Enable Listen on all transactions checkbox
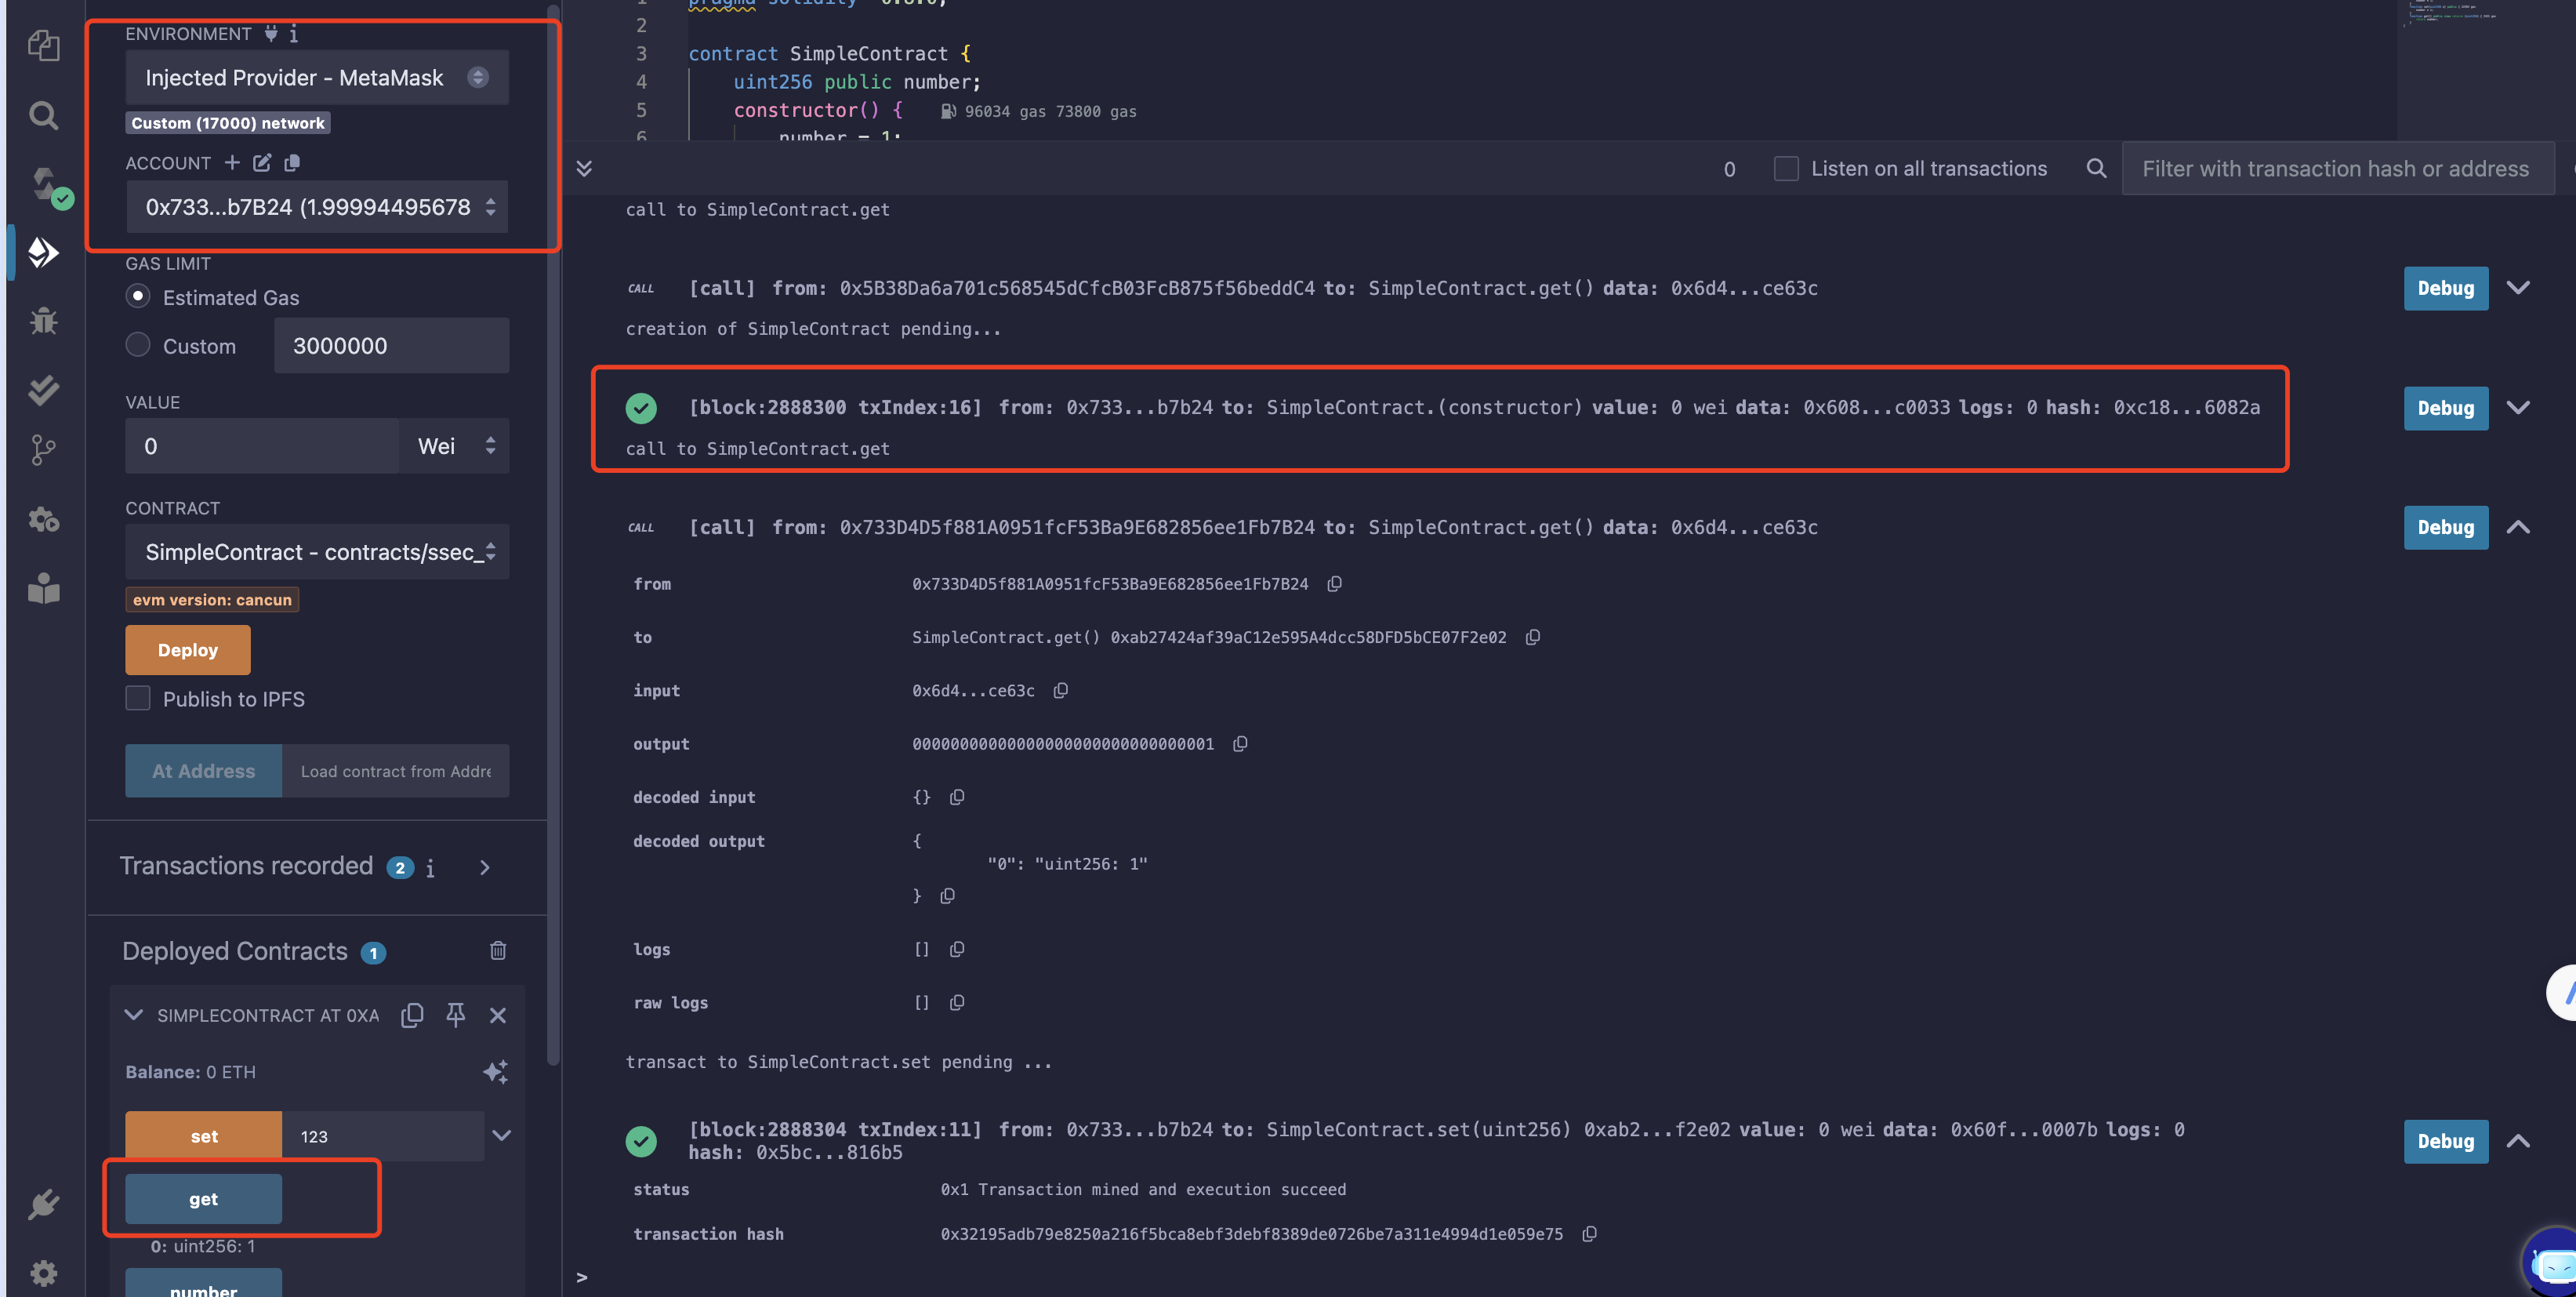This screenshot has height=1297, width=2576. [1785, 169]
